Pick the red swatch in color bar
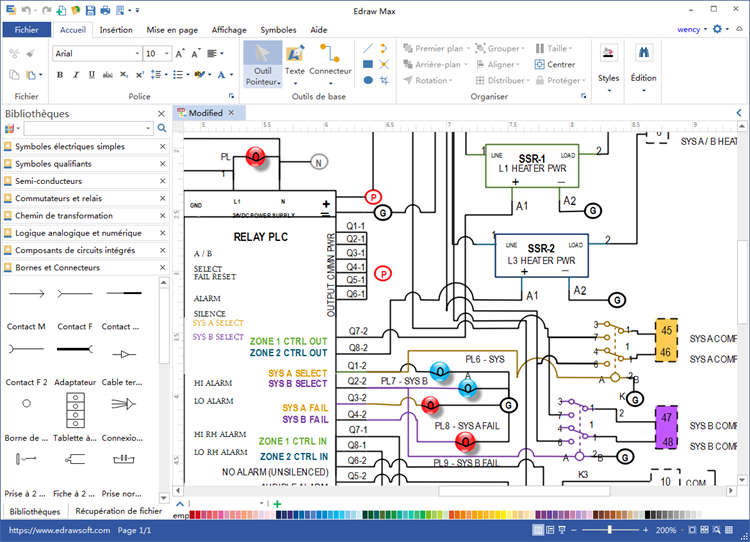750x542 pixels. [x=196, y=516]
